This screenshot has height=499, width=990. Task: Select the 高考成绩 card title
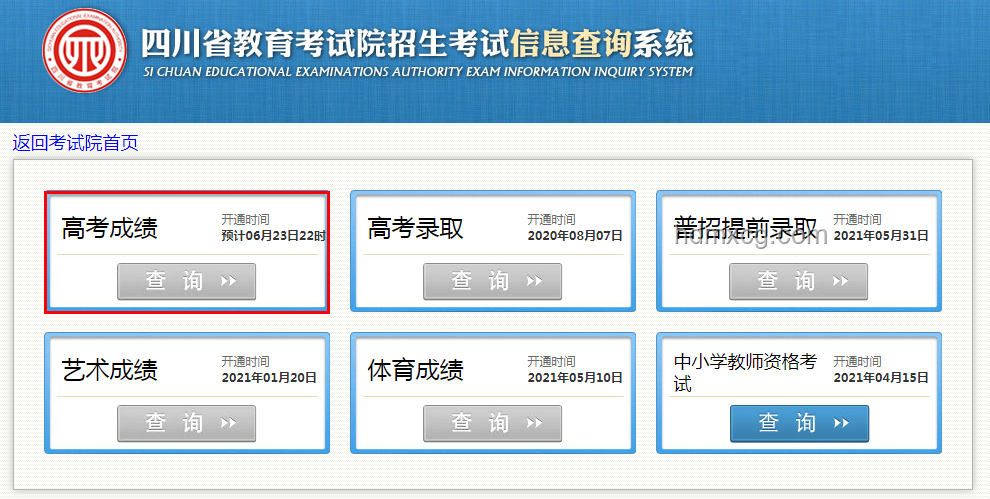(x=110, y=228)
